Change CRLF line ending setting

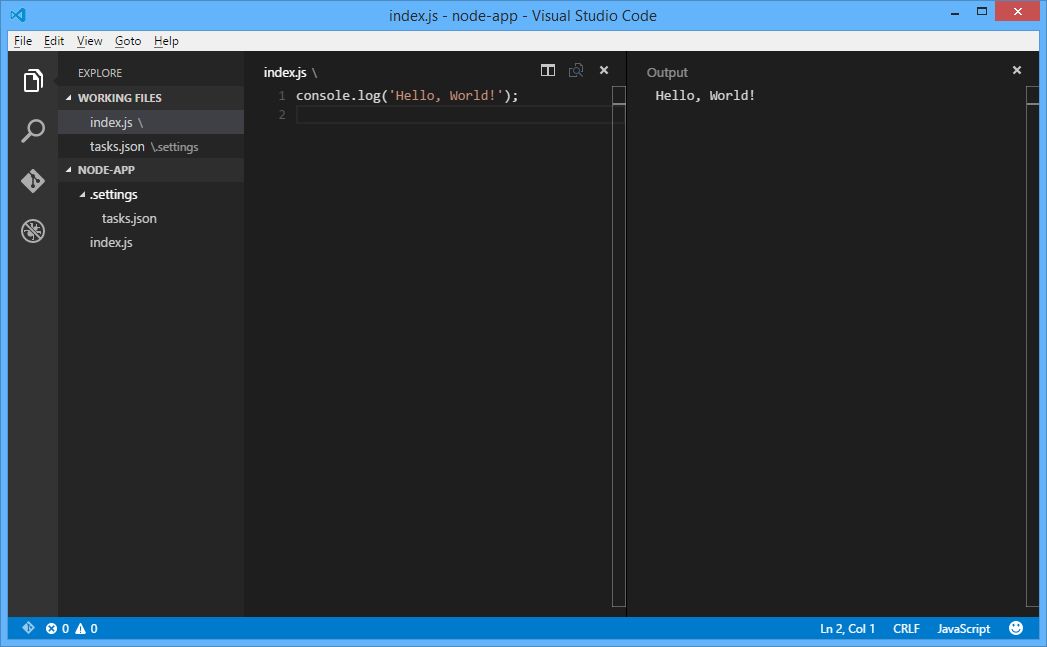click(x=905, y=628)
